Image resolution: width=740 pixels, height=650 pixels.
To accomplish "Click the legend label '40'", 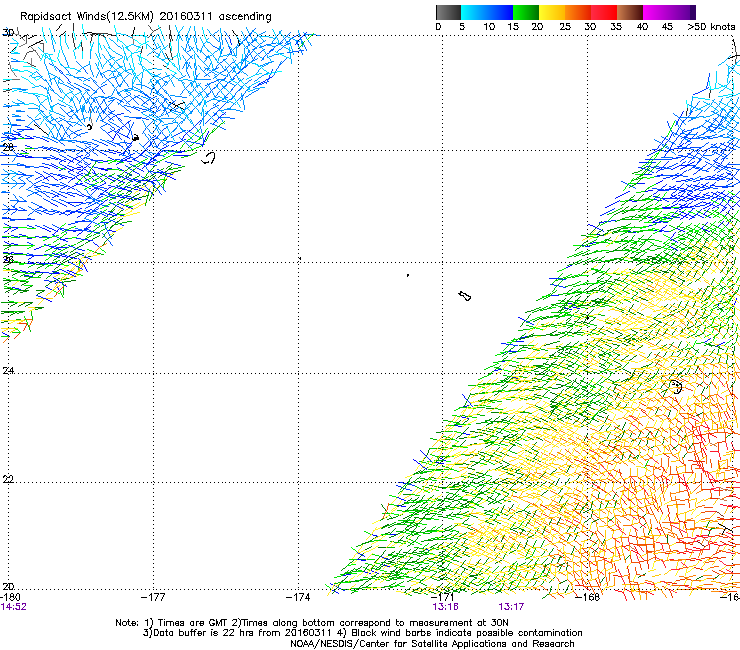I will 642,27.
